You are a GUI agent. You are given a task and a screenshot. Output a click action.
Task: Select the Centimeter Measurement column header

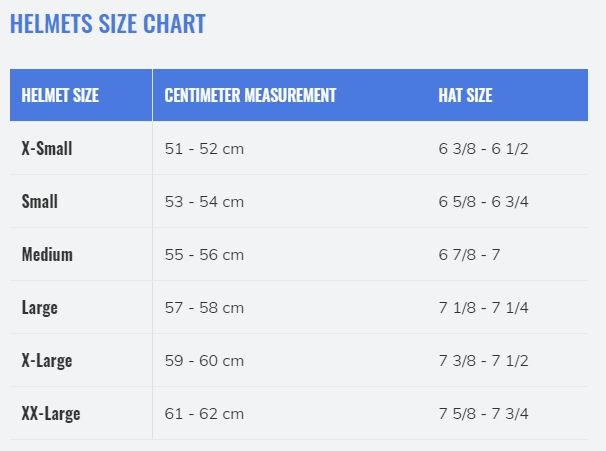[250, 95]
